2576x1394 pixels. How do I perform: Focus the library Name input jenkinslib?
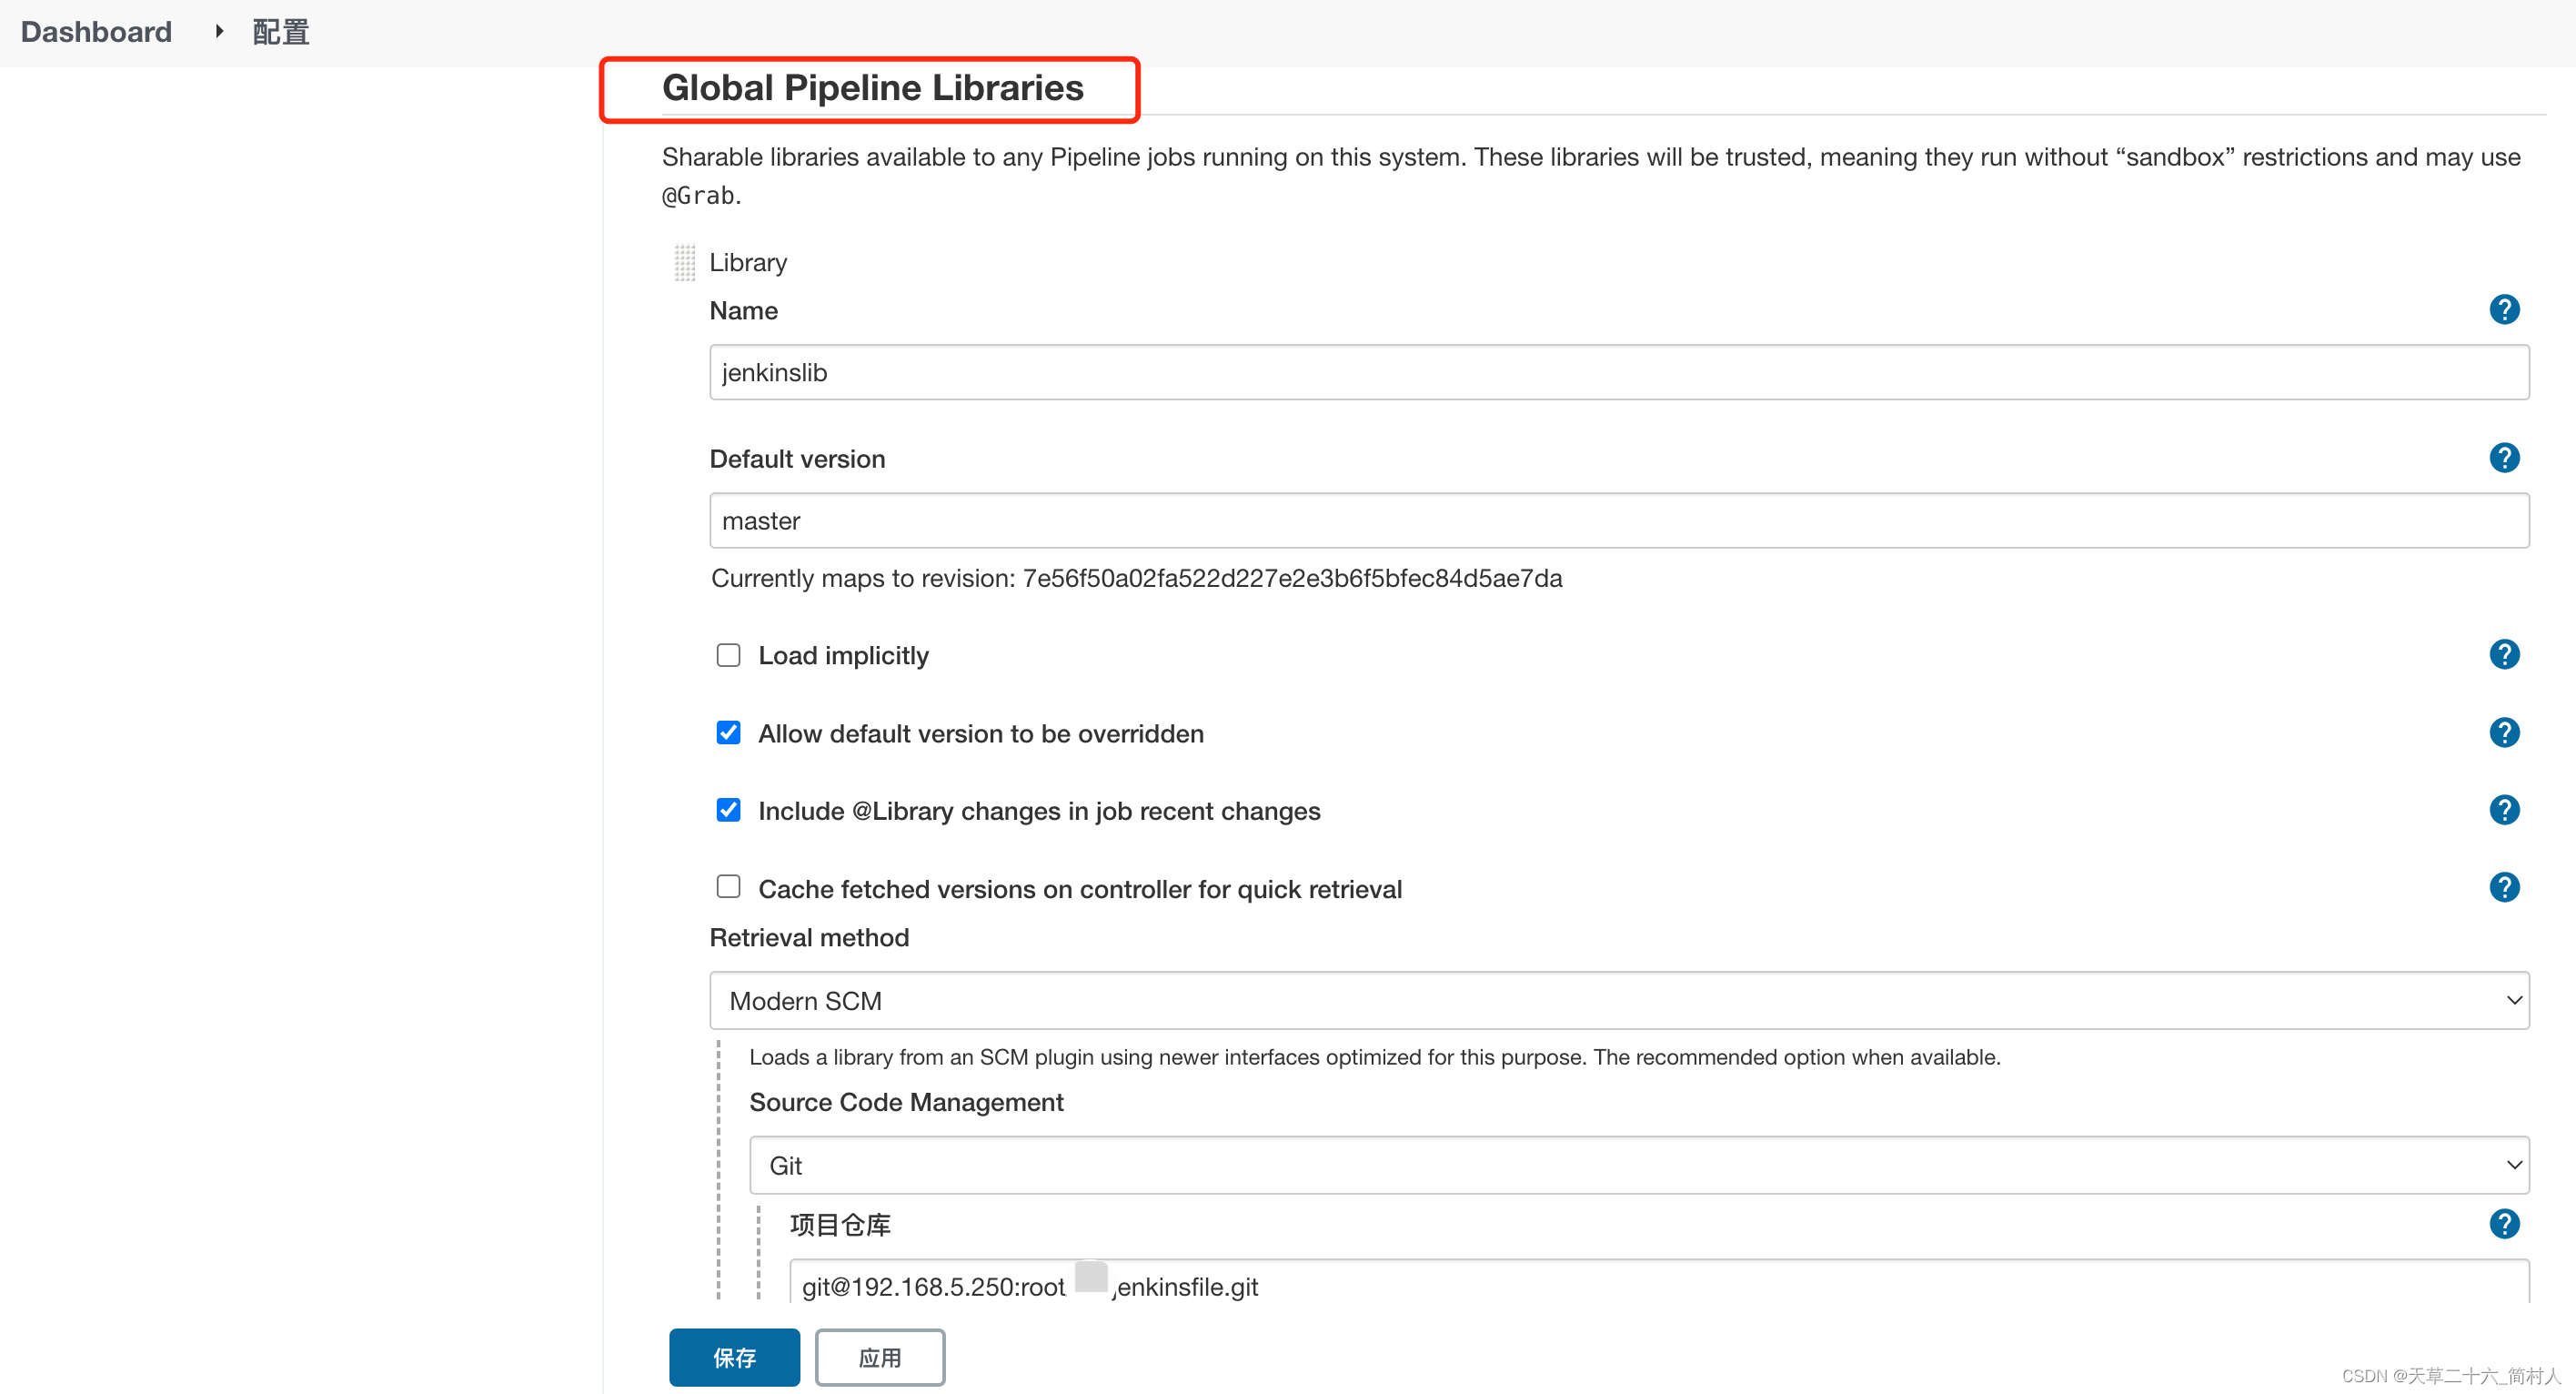point(1619,372)
